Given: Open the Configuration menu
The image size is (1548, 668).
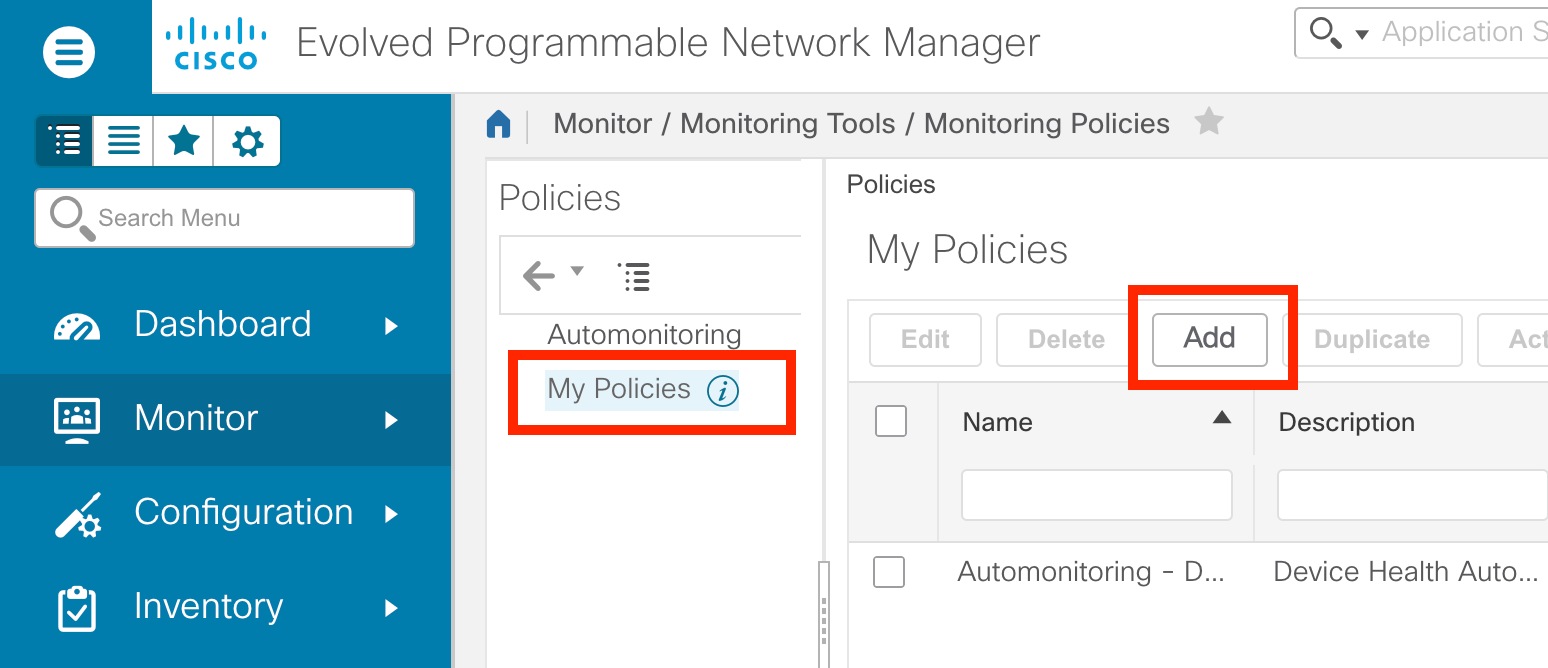Looking at the screenshot, I should 244,513.
